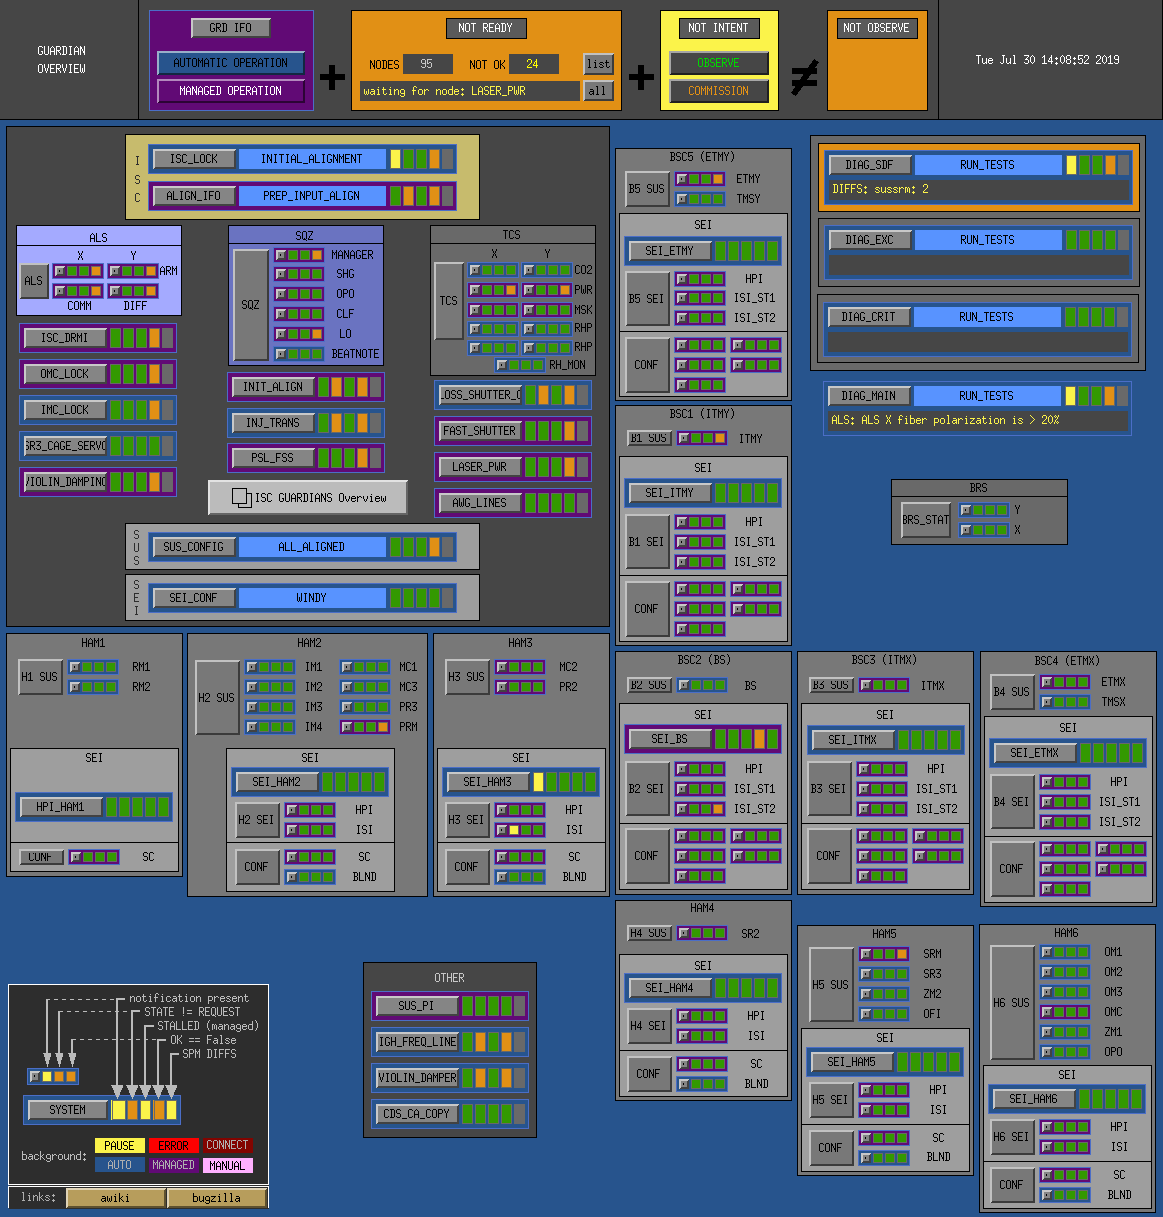The width and height of the screenshot is (1163, 1217).
Task: Click the WINDY state readout for SEI_CONF
Action: pos(311,598)
